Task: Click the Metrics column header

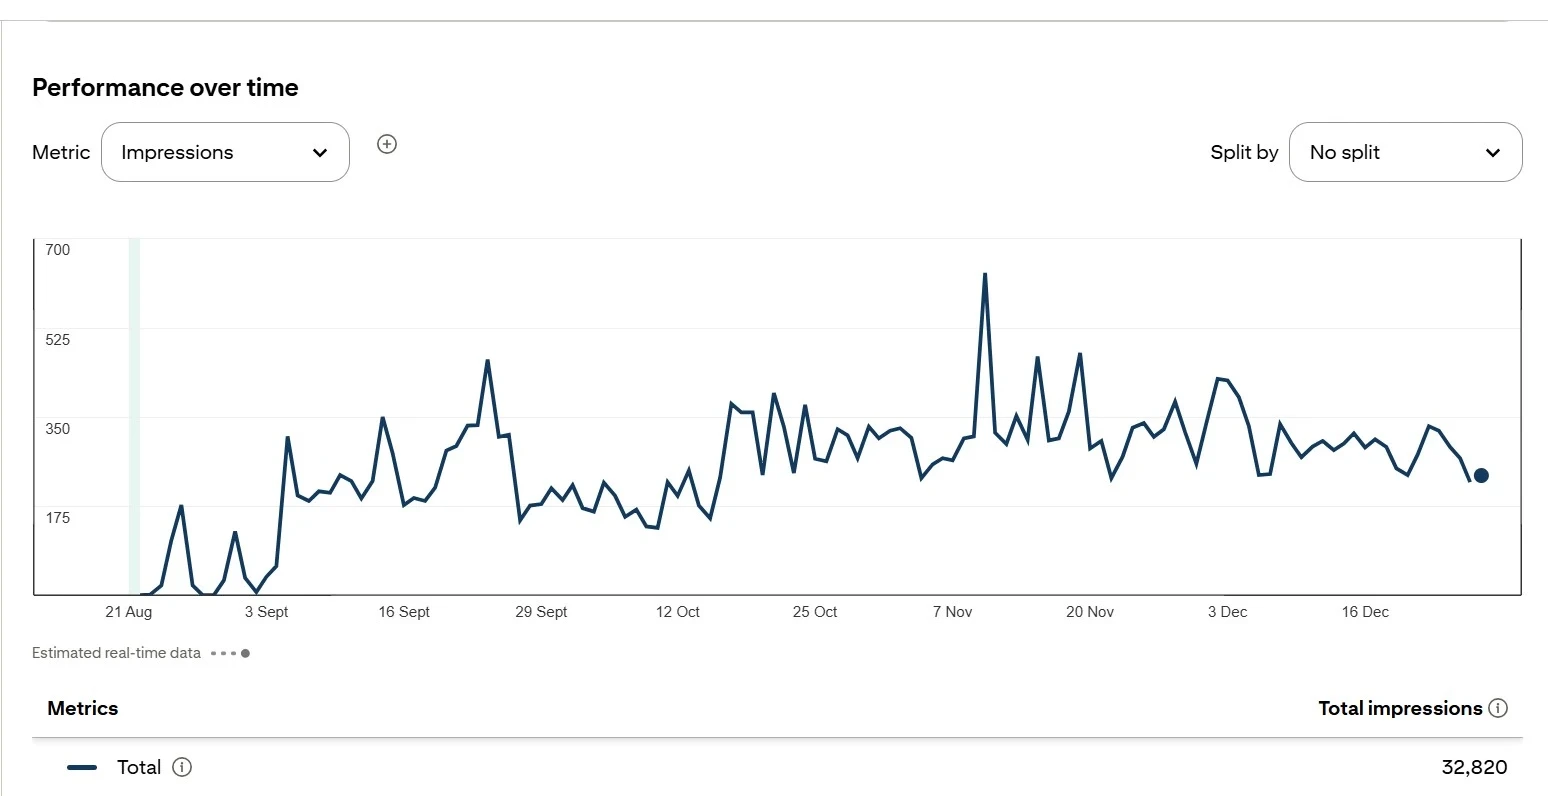Action: 83,708
